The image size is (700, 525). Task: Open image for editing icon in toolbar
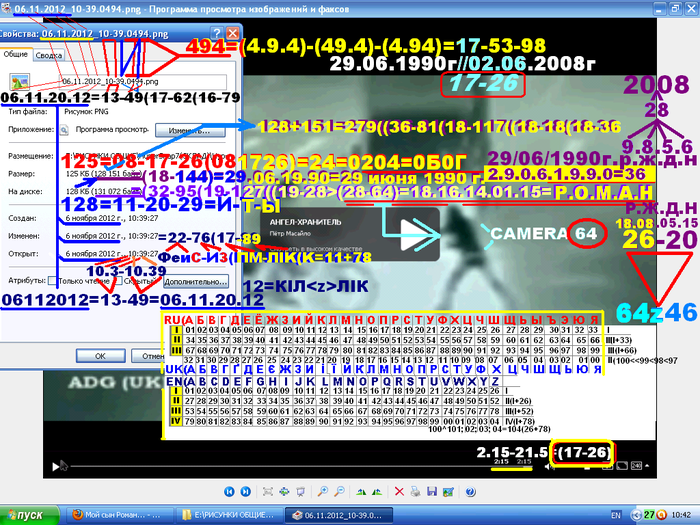[x=448, y=492]
